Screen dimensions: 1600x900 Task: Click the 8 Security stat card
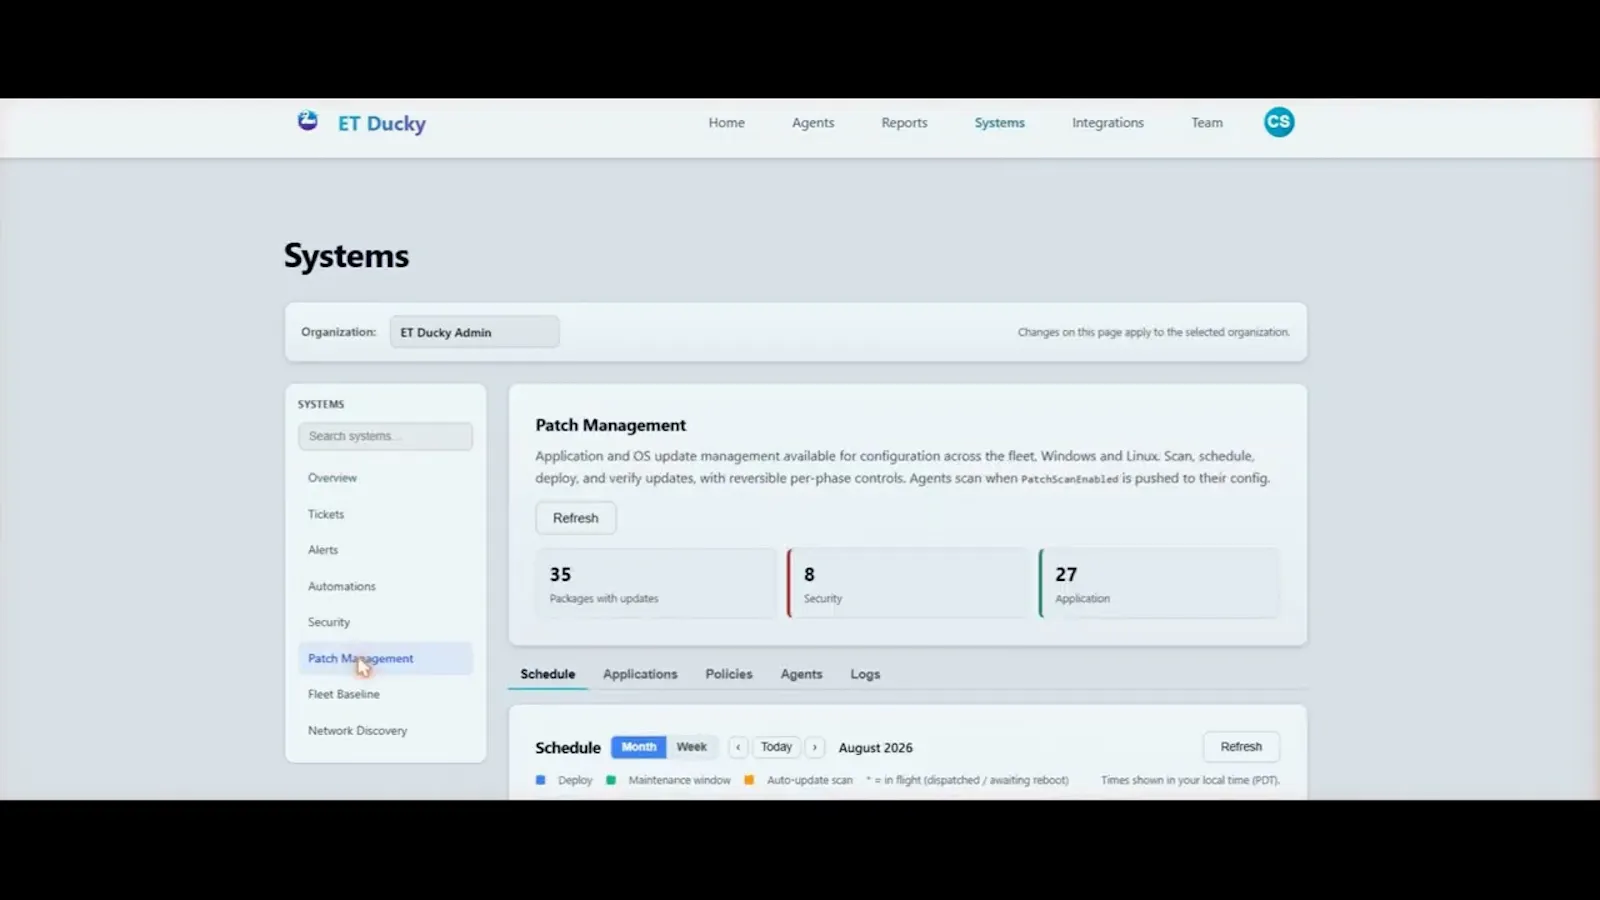click(908, 583)
